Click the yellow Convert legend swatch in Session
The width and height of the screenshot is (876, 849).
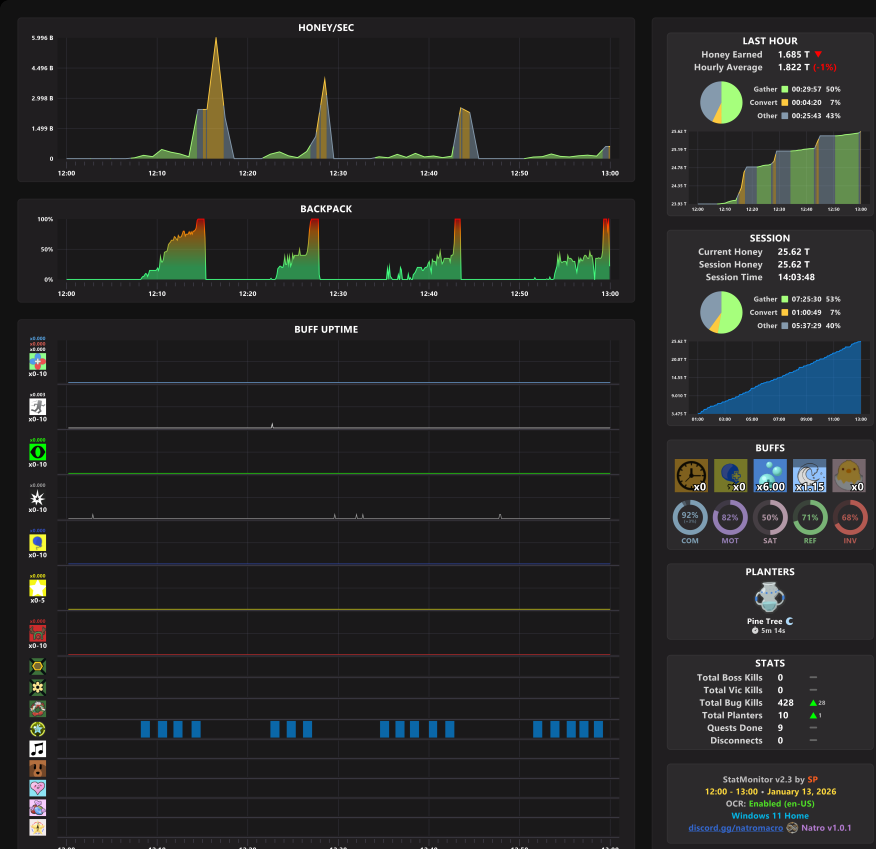coord(784,313)
